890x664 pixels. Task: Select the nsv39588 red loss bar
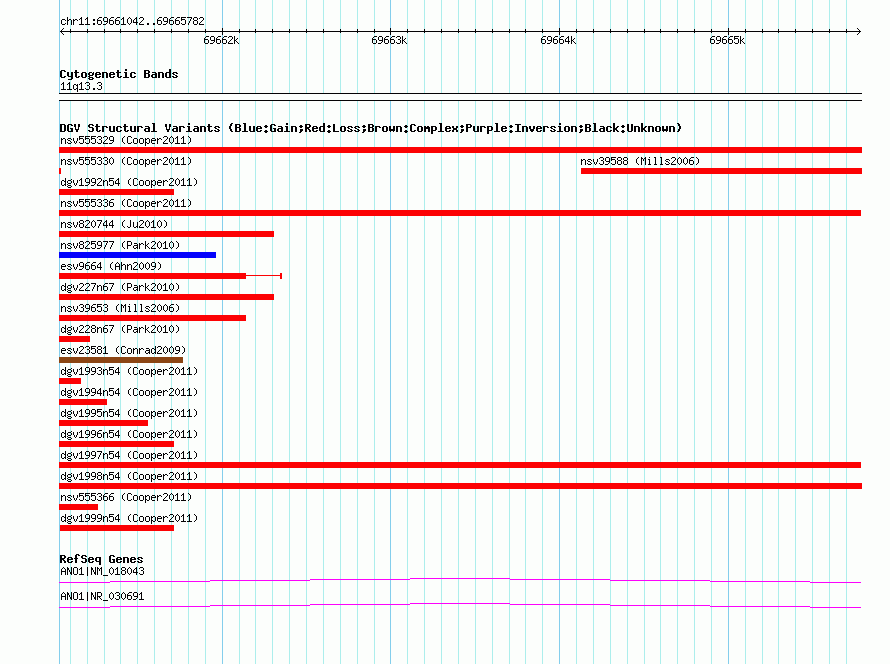coord(721,171)
